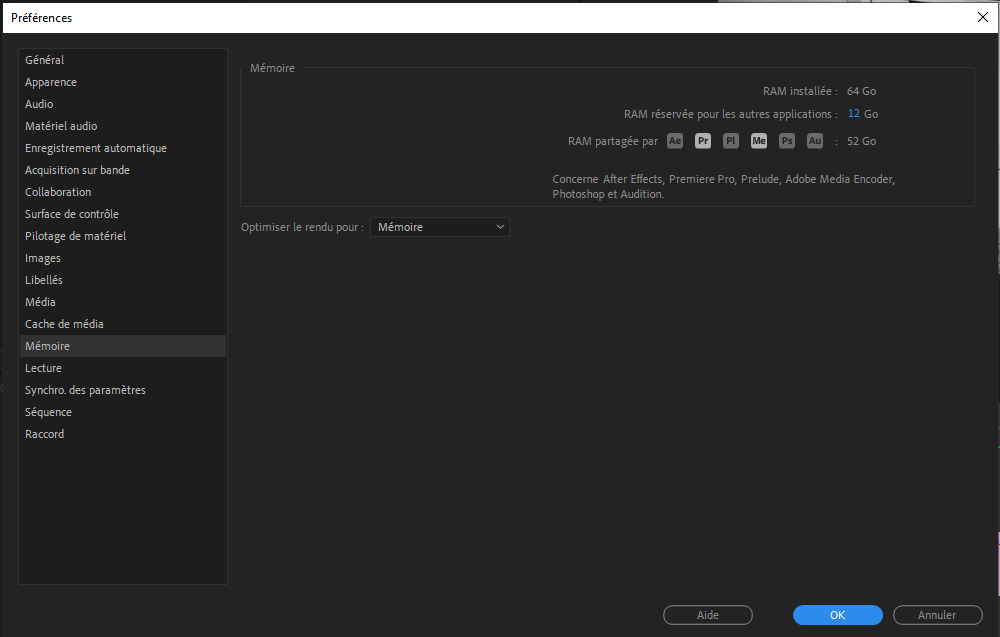
Task: Open the Optimiser le rendu pour dropdown
Action: coord(440,227)
